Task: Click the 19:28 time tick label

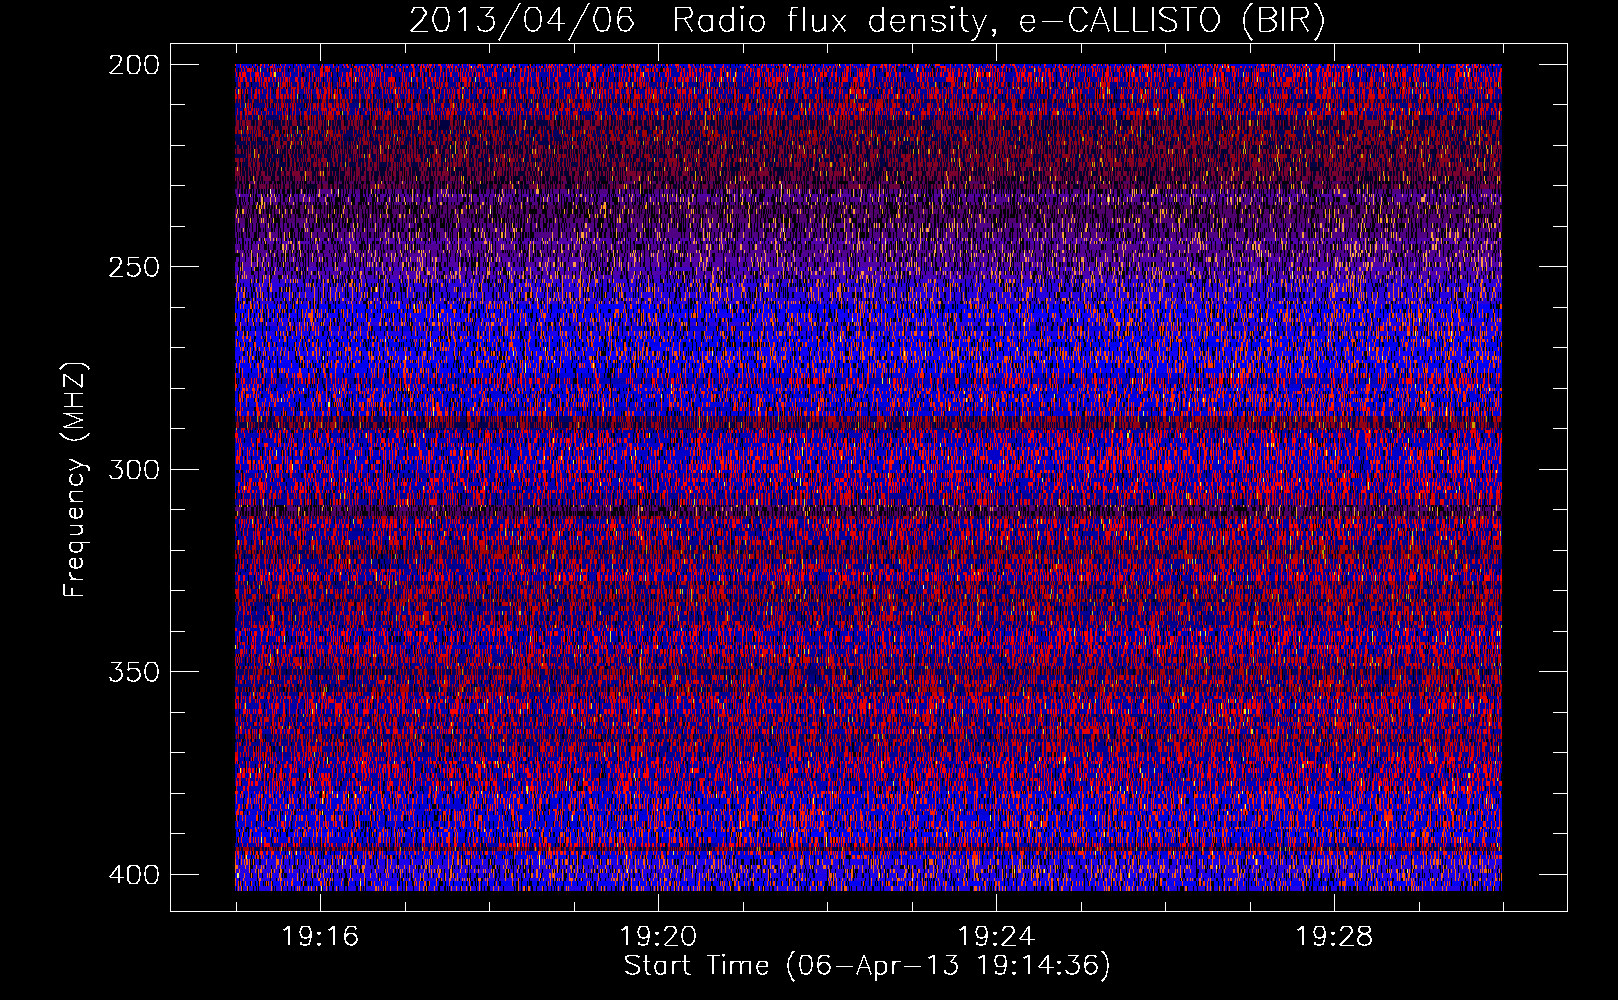Action: 1334,936
